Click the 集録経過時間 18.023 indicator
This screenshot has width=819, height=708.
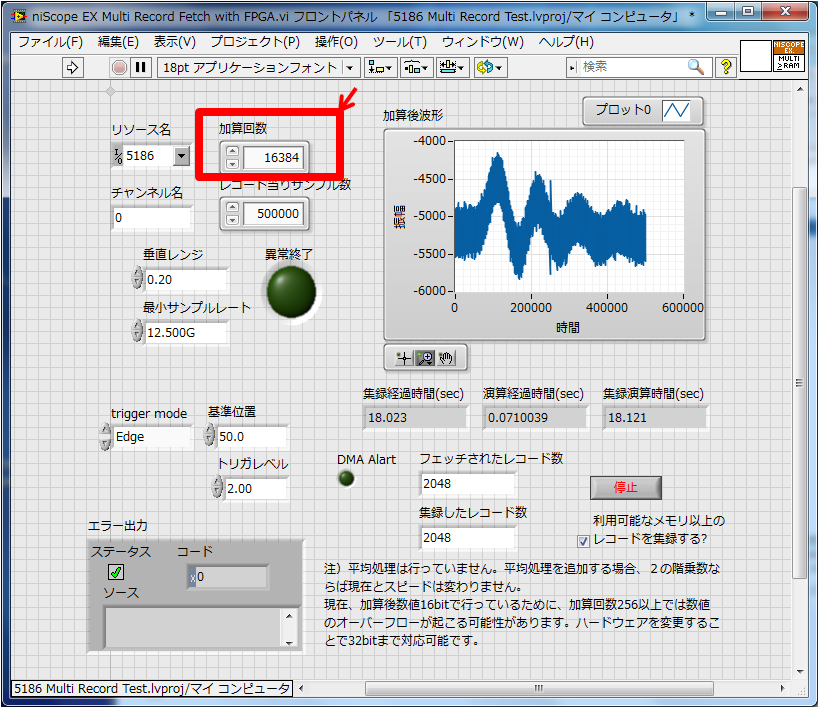tap(414, 417)
